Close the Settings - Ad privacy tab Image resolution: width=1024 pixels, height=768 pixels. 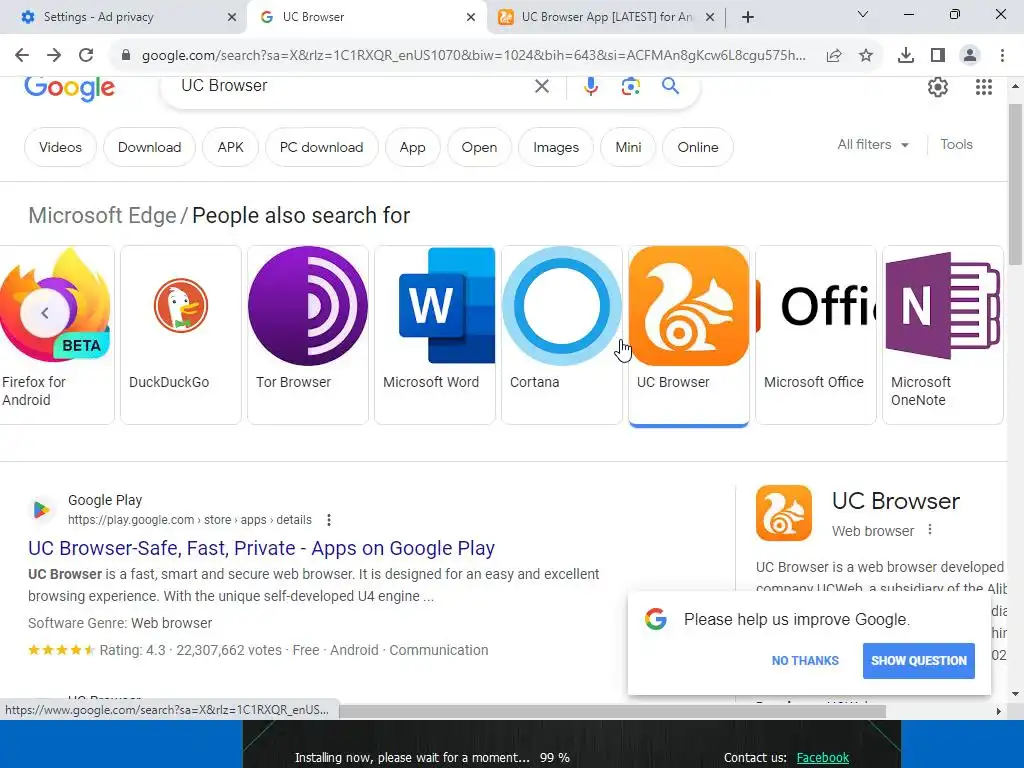click(232, 17)
